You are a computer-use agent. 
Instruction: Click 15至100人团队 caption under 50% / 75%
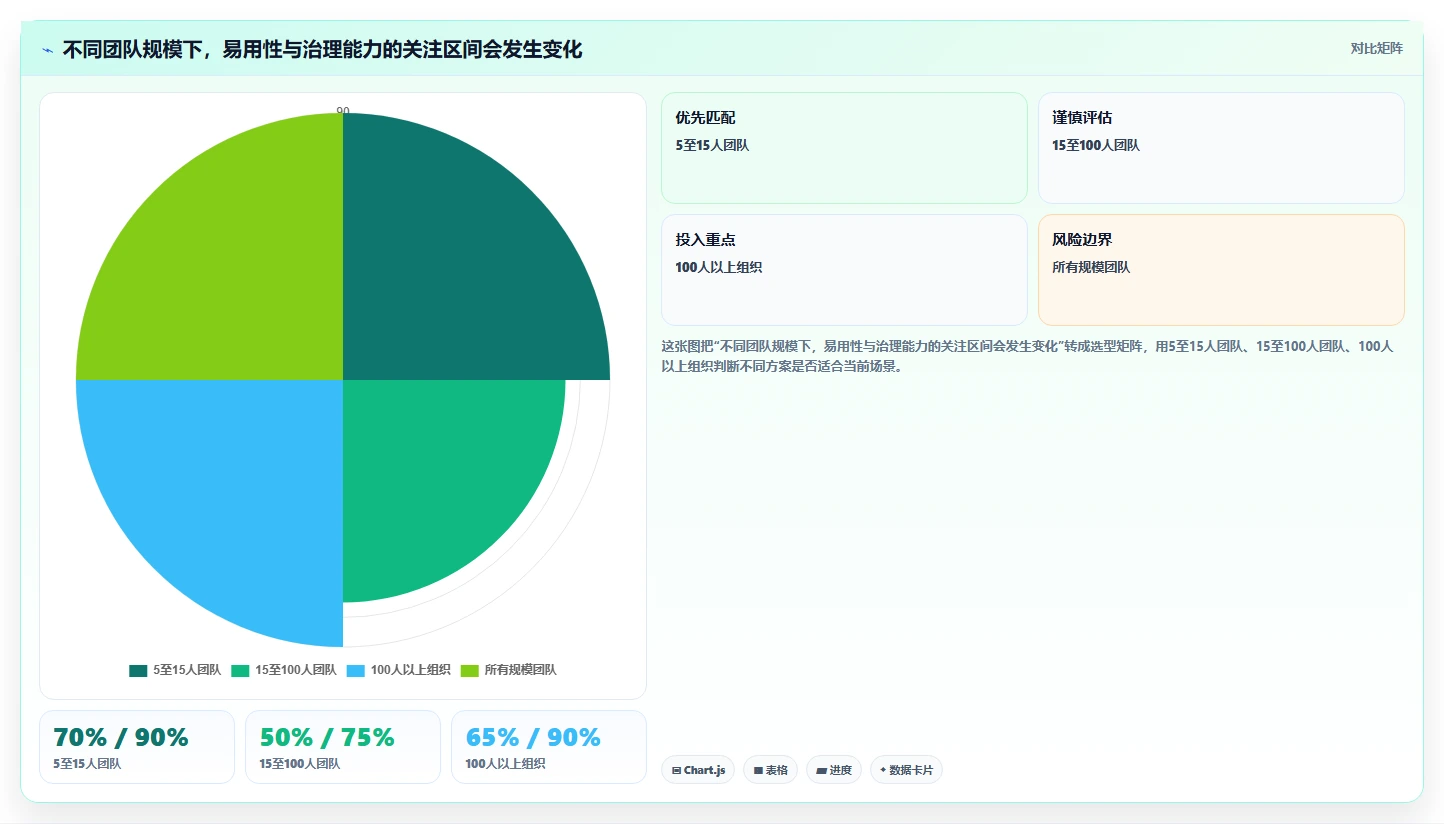click(x=299, y=764)
